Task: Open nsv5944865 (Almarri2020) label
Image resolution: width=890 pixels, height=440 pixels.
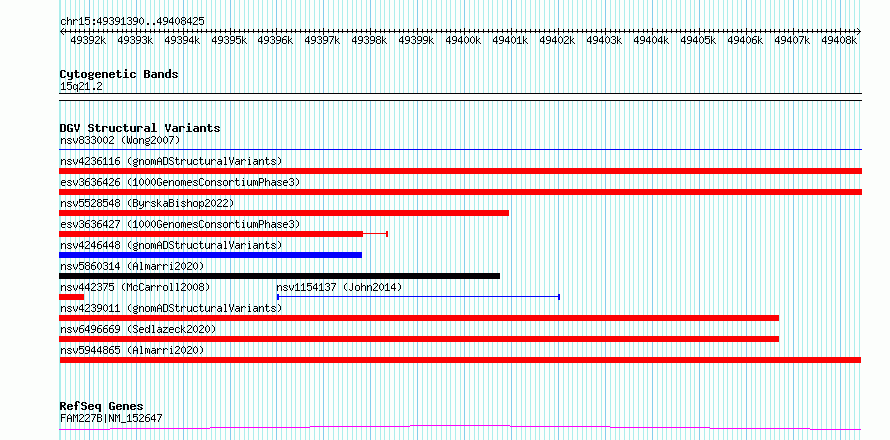Action: (x=132, y=350)
